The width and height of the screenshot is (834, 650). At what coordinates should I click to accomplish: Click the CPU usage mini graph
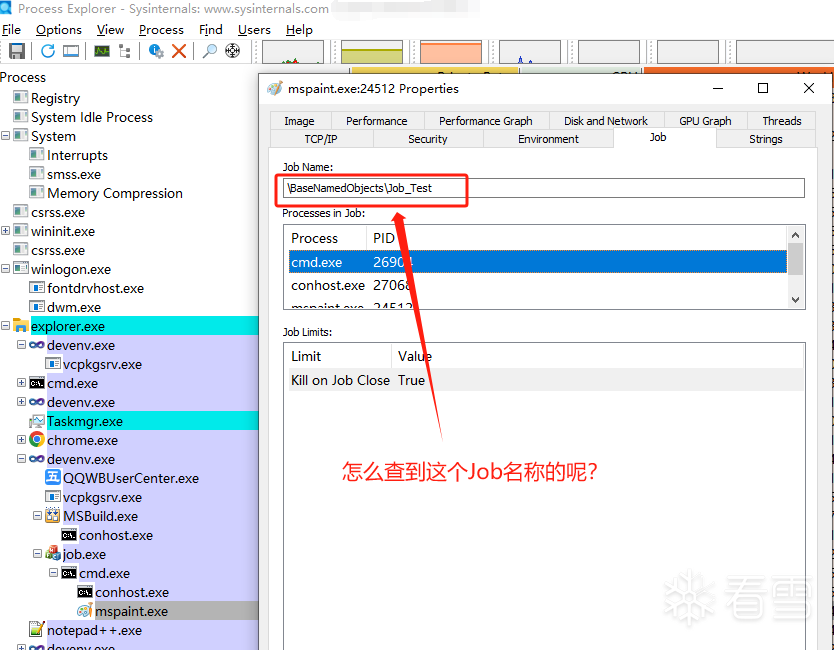293,52
